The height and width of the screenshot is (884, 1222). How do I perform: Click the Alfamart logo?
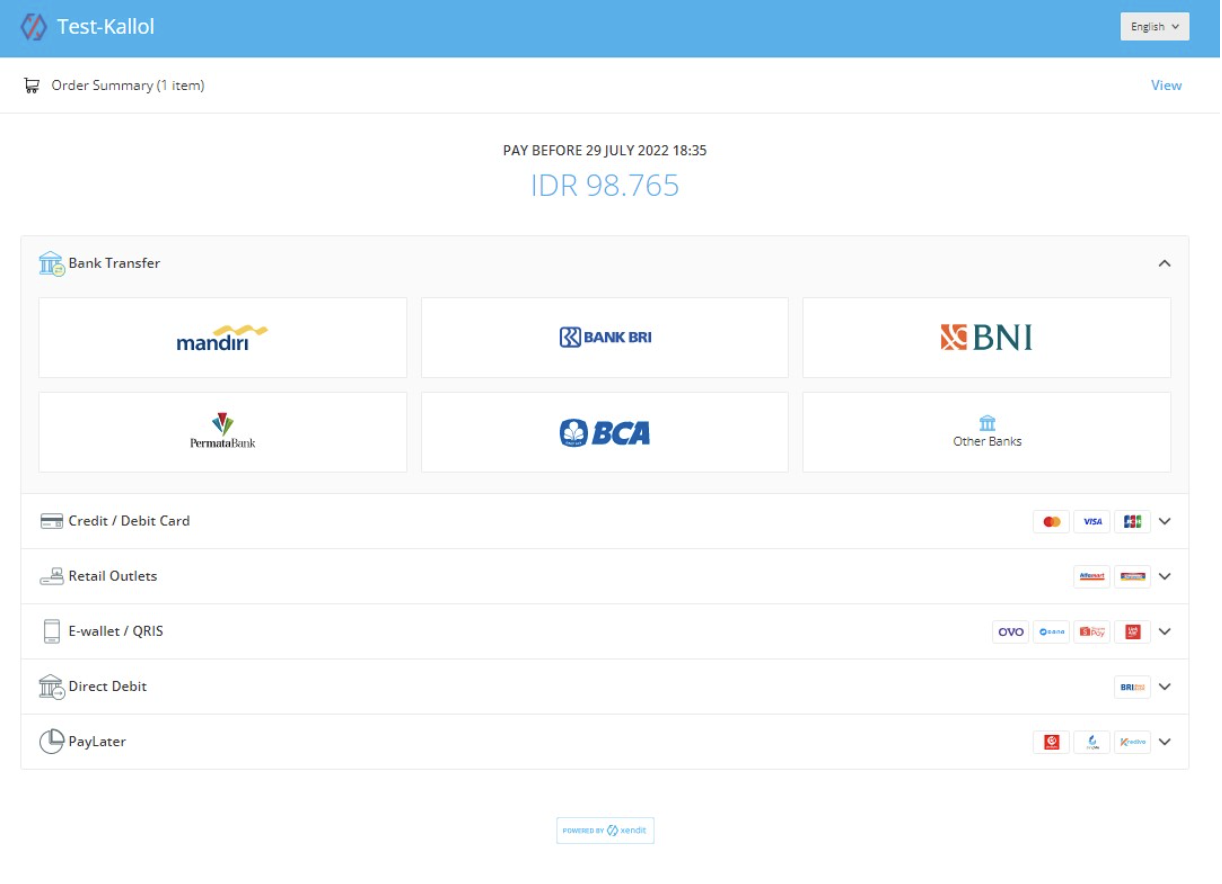click(x=1092, y=576)
